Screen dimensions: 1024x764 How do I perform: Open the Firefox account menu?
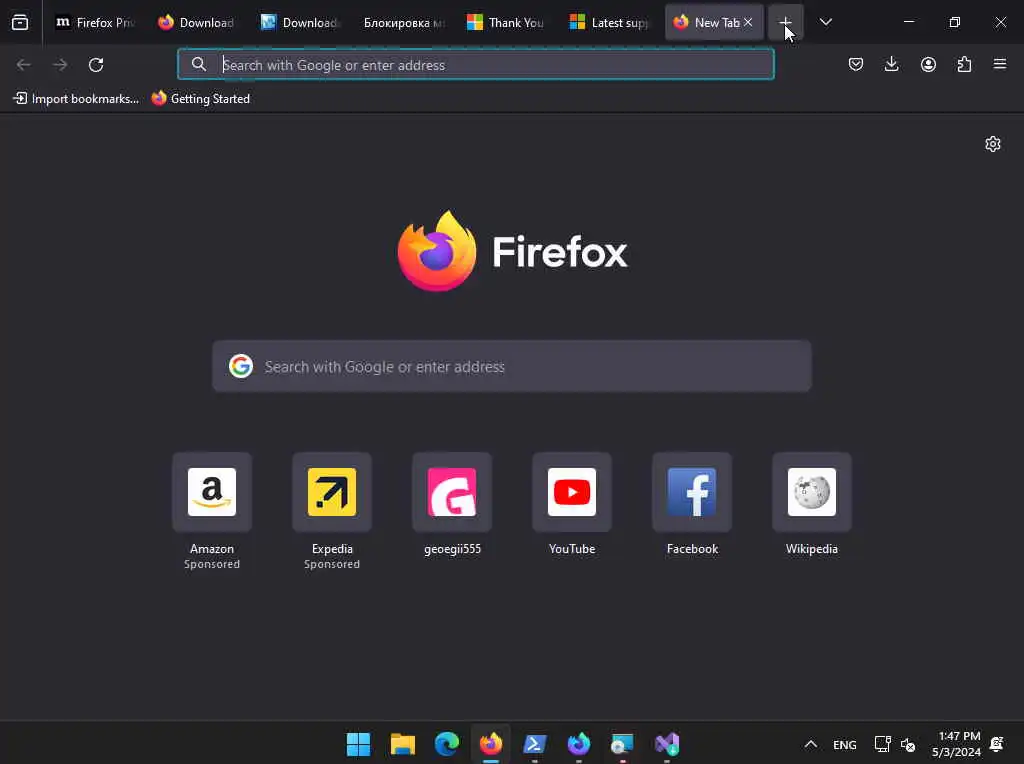coord(928,64)
